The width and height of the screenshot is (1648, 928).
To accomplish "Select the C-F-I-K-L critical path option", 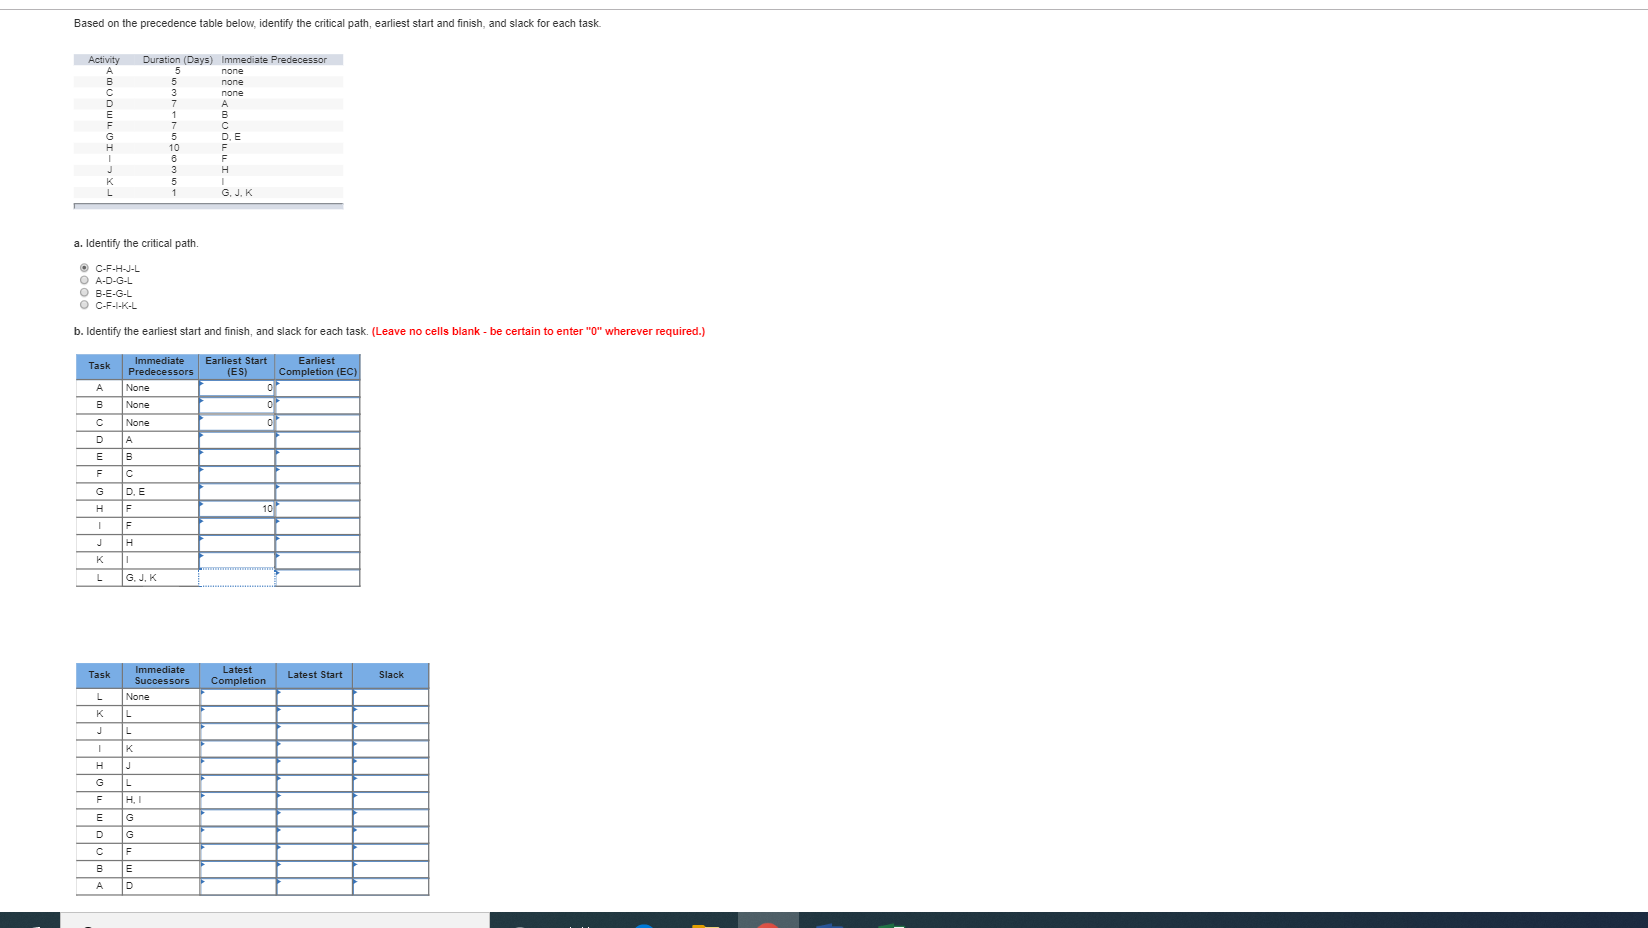I will [x=85, y=304].
